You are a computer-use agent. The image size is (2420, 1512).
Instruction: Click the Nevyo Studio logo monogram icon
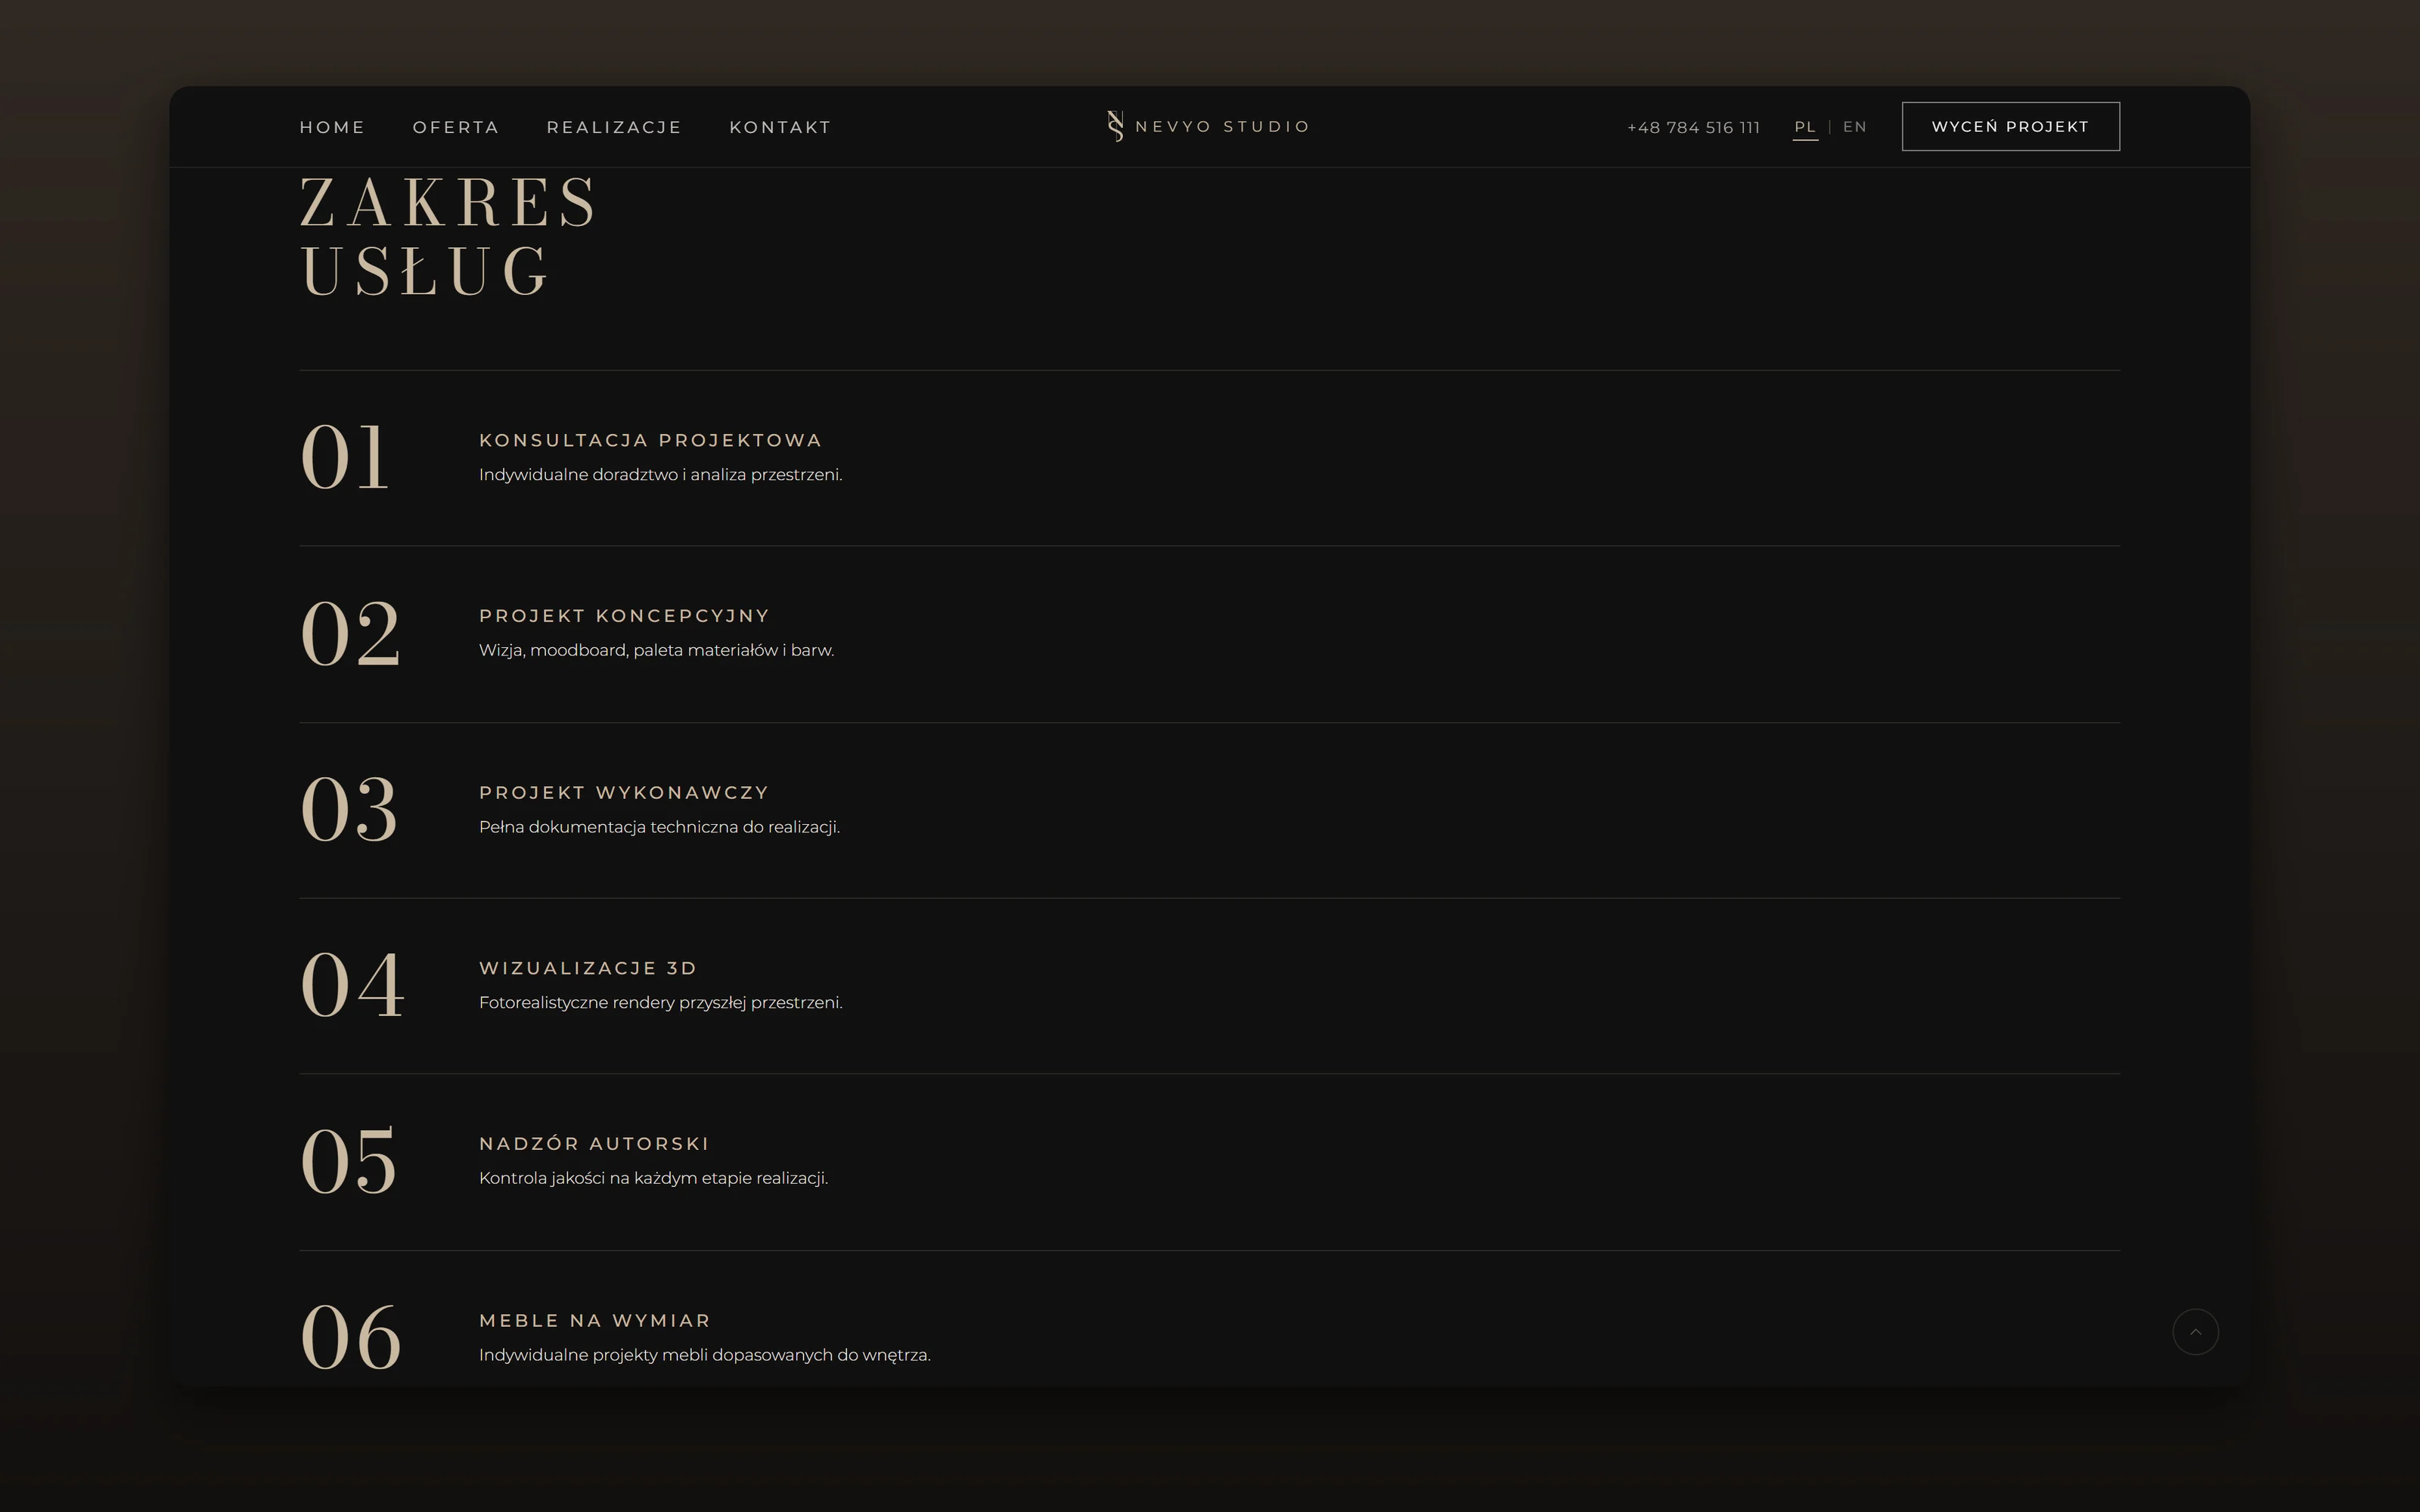coord(1115,126)
